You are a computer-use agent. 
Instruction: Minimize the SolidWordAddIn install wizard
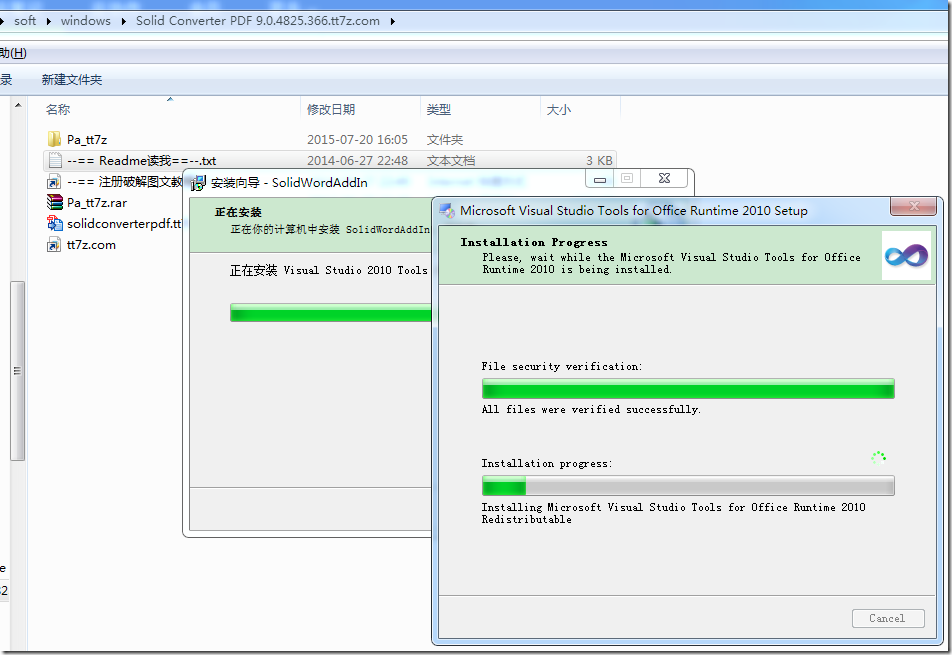coord(600,178)
